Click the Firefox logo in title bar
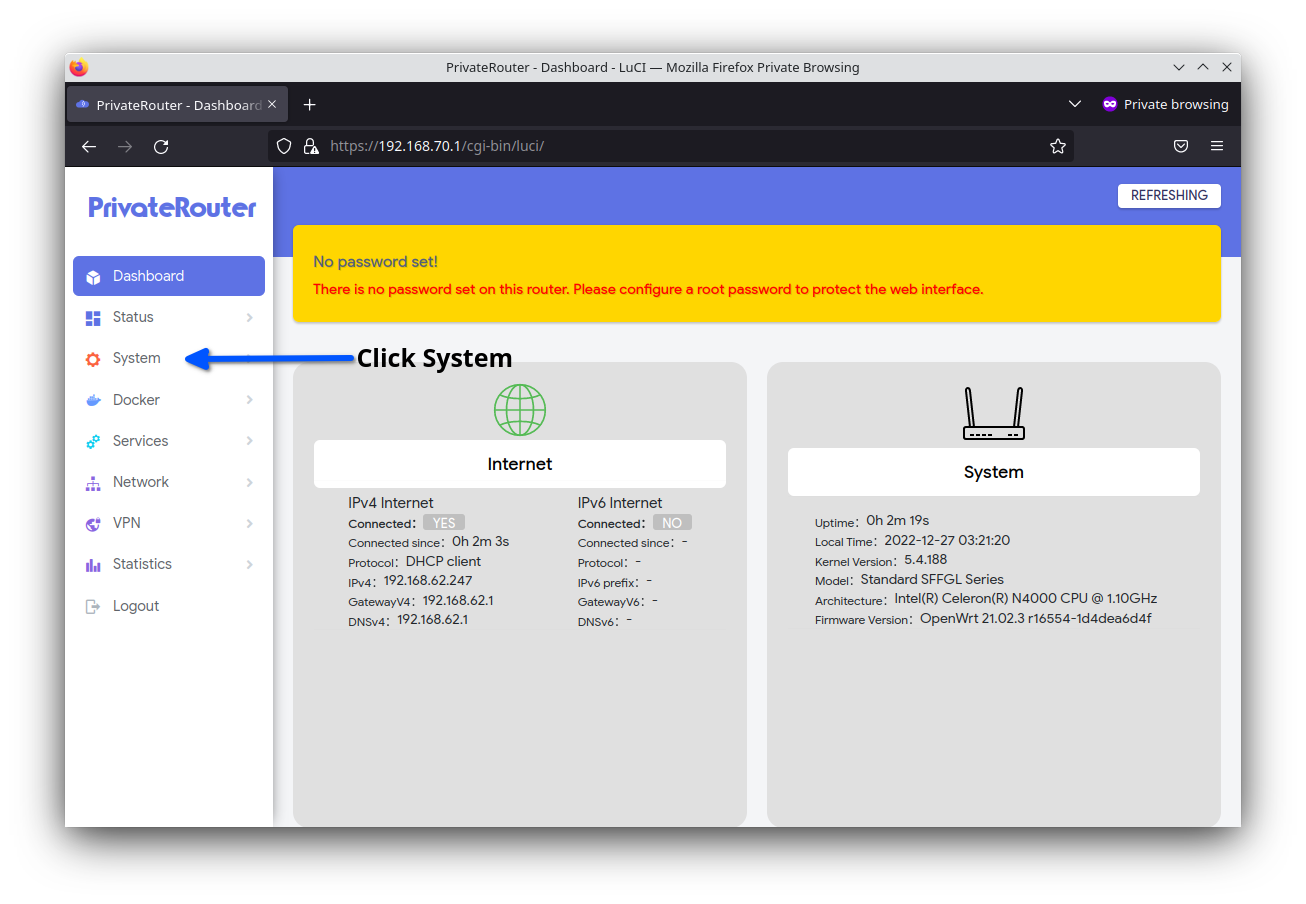The width and height of the screenshot is (1306, 904). [79, 67]
